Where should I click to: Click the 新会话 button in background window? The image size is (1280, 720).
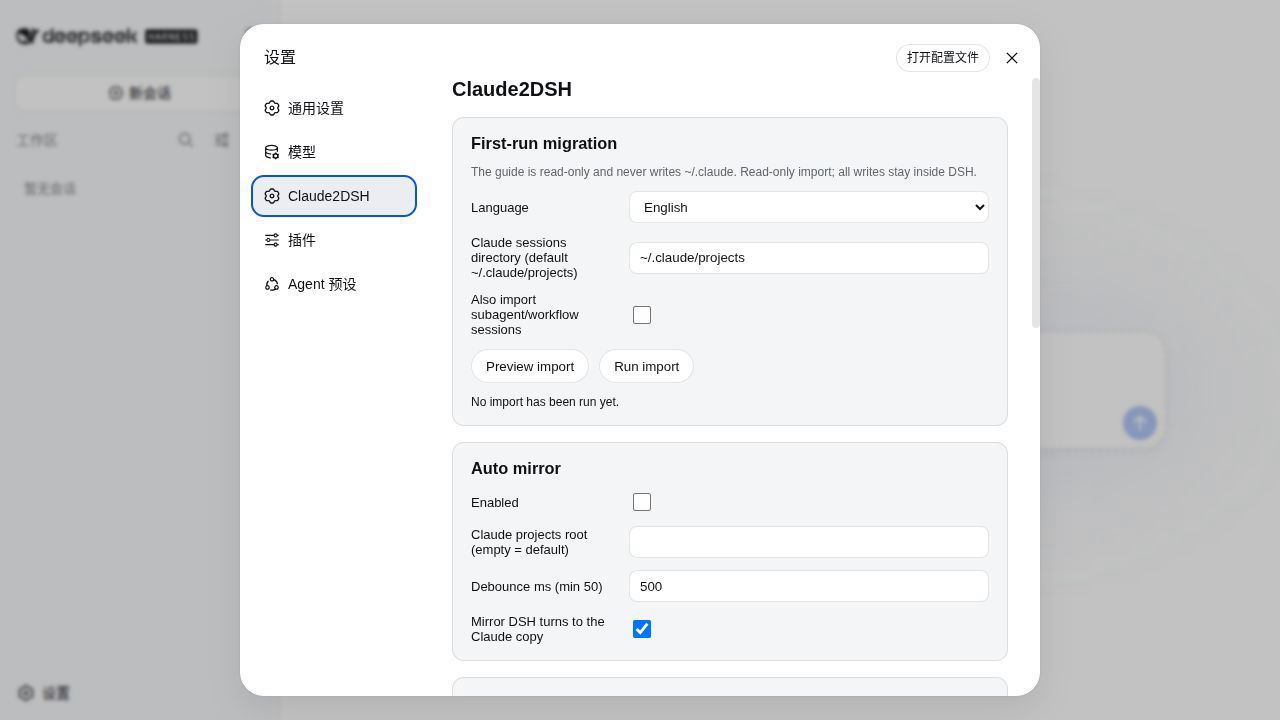click(140, 93)
